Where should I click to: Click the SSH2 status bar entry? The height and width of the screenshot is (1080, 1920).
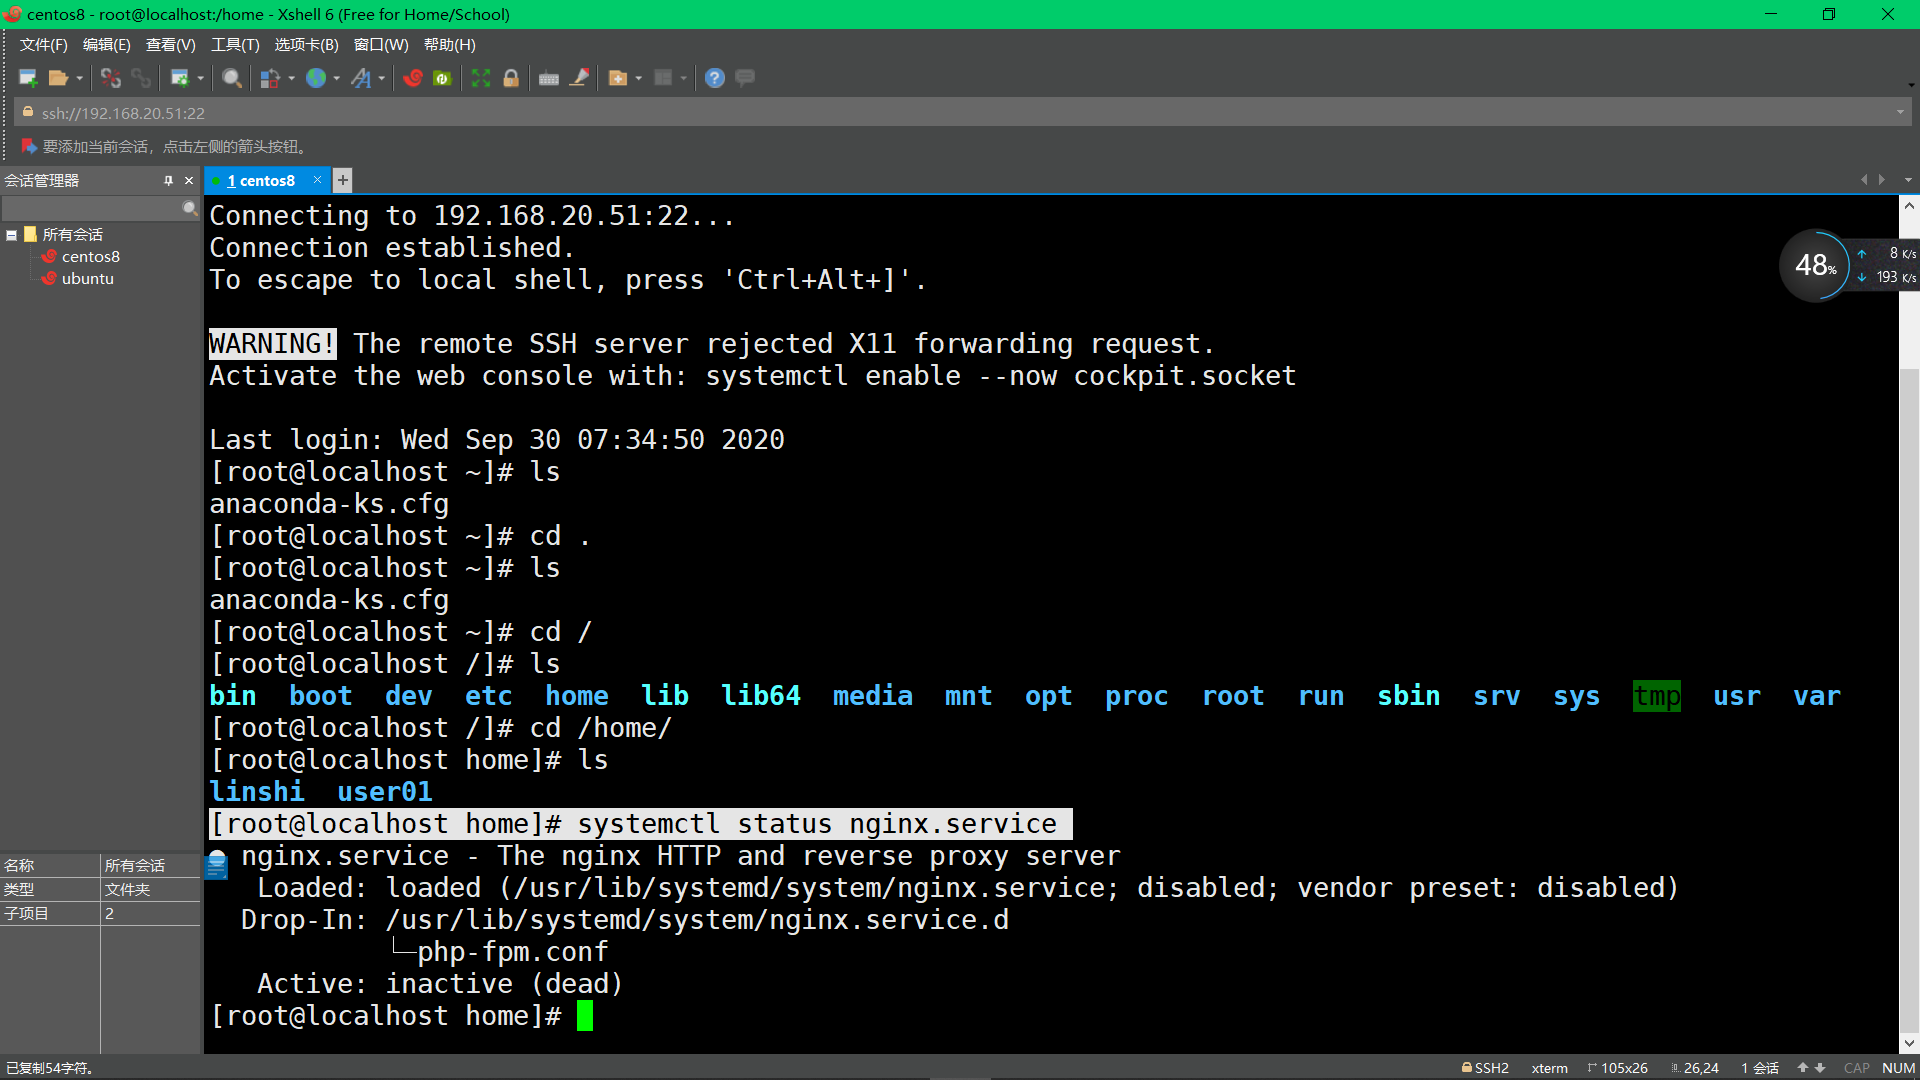[1485, 1068]
